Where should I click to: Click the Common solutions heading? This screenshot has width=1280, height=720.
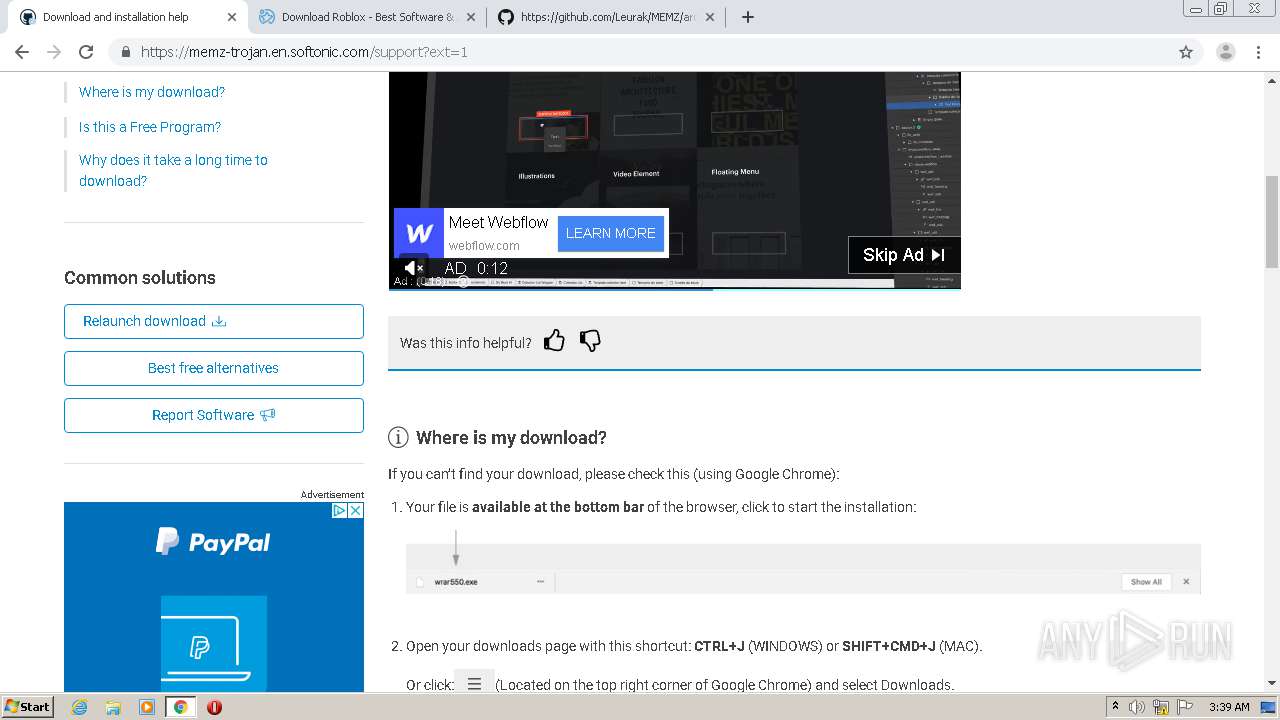click(140, 278)
